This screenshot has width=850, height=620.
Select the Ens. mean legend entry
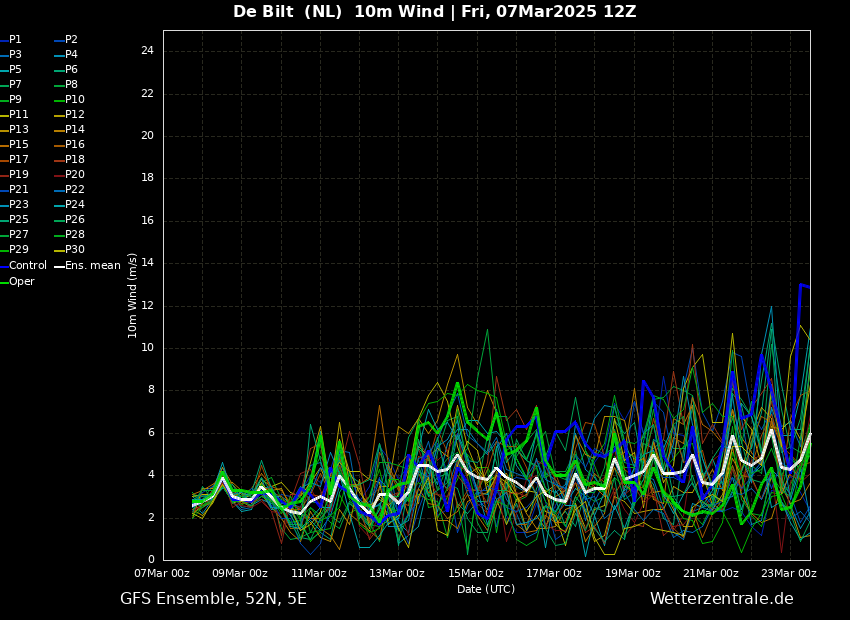click(87, 266)
